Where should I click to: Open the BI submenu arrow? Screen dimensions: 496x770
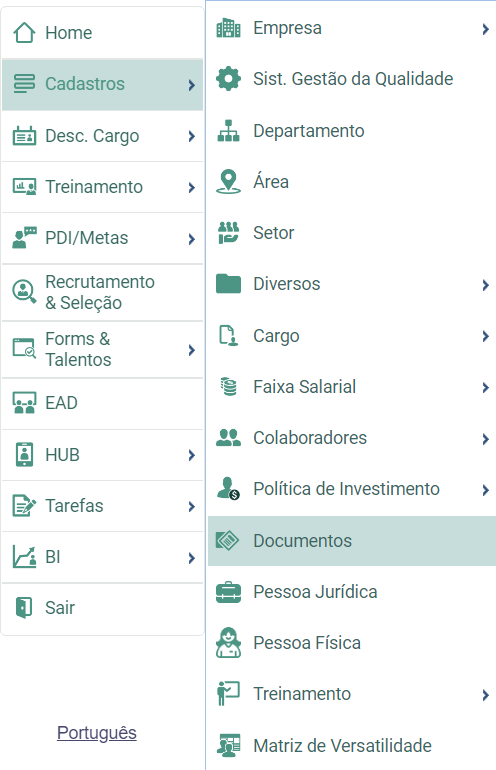pyautogui.click(x=192, y=558)
